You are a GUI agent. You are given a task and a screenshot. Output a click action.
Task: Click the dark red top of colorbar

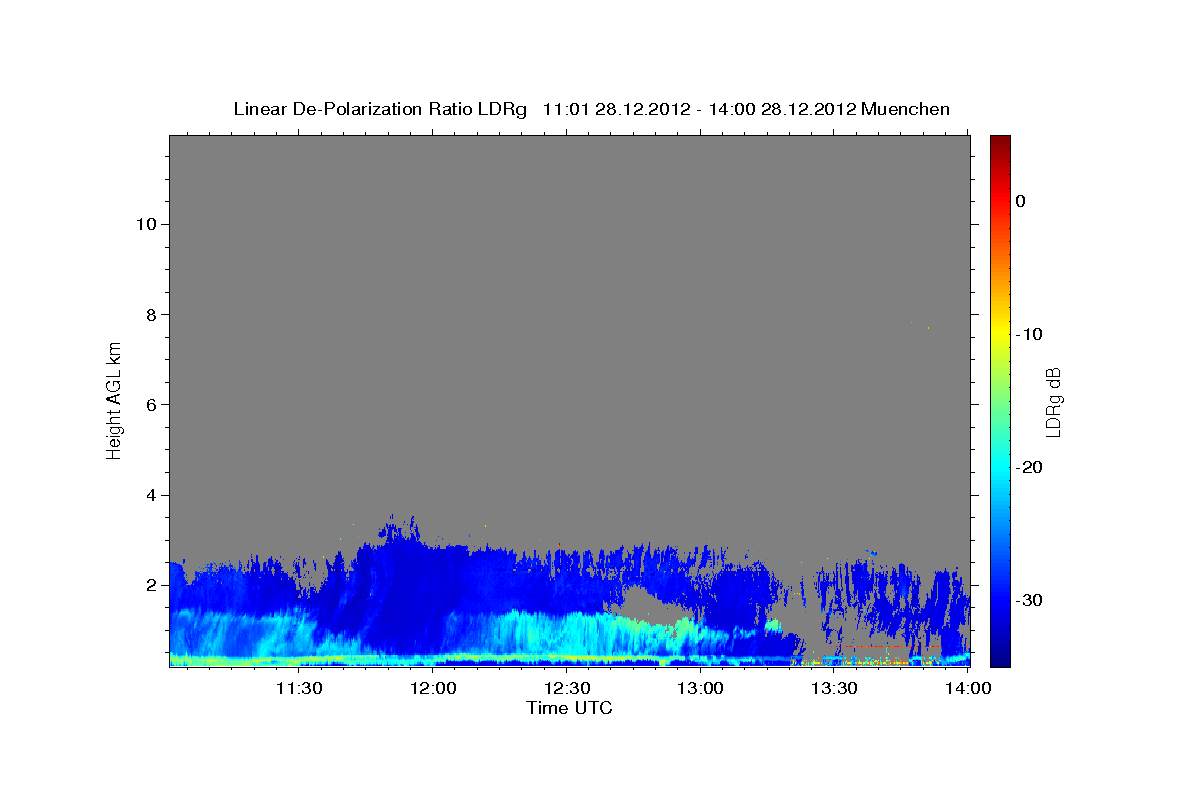(x=1000, y=145)
